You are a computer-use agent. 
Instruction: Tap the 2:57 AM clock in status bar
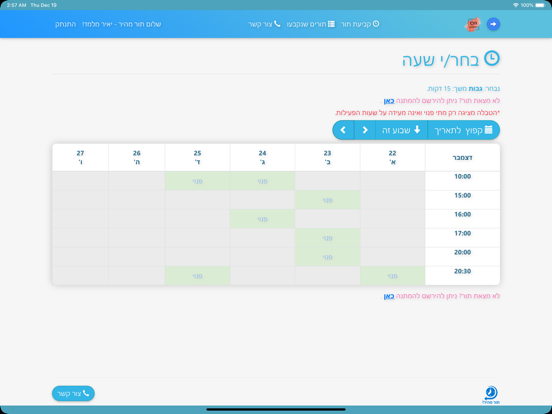tap(16, 5)
